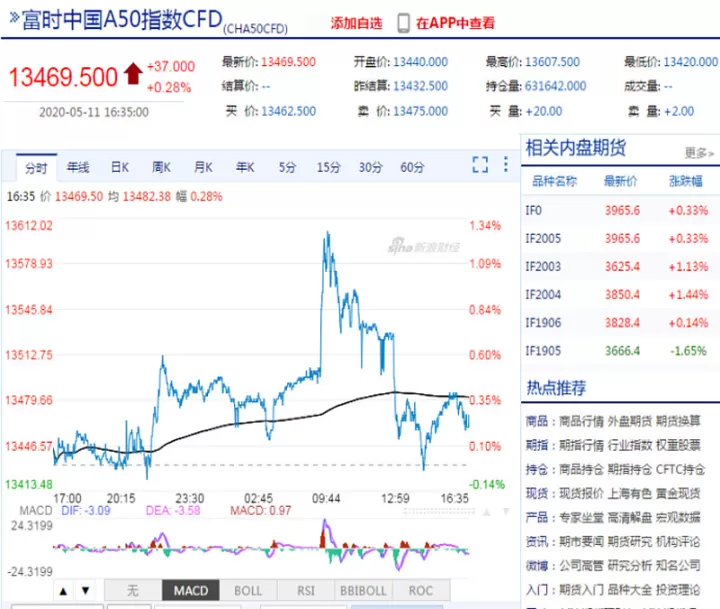
Task: Open the 商品行情 link
Action: pos(581,421)
